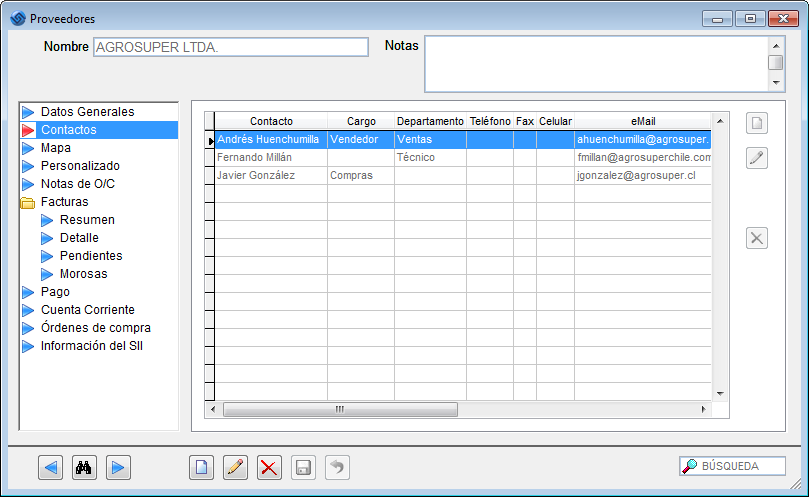Go to previous supplier record arrow
Viewport: 809px width, 497px height.
[51, 468]
